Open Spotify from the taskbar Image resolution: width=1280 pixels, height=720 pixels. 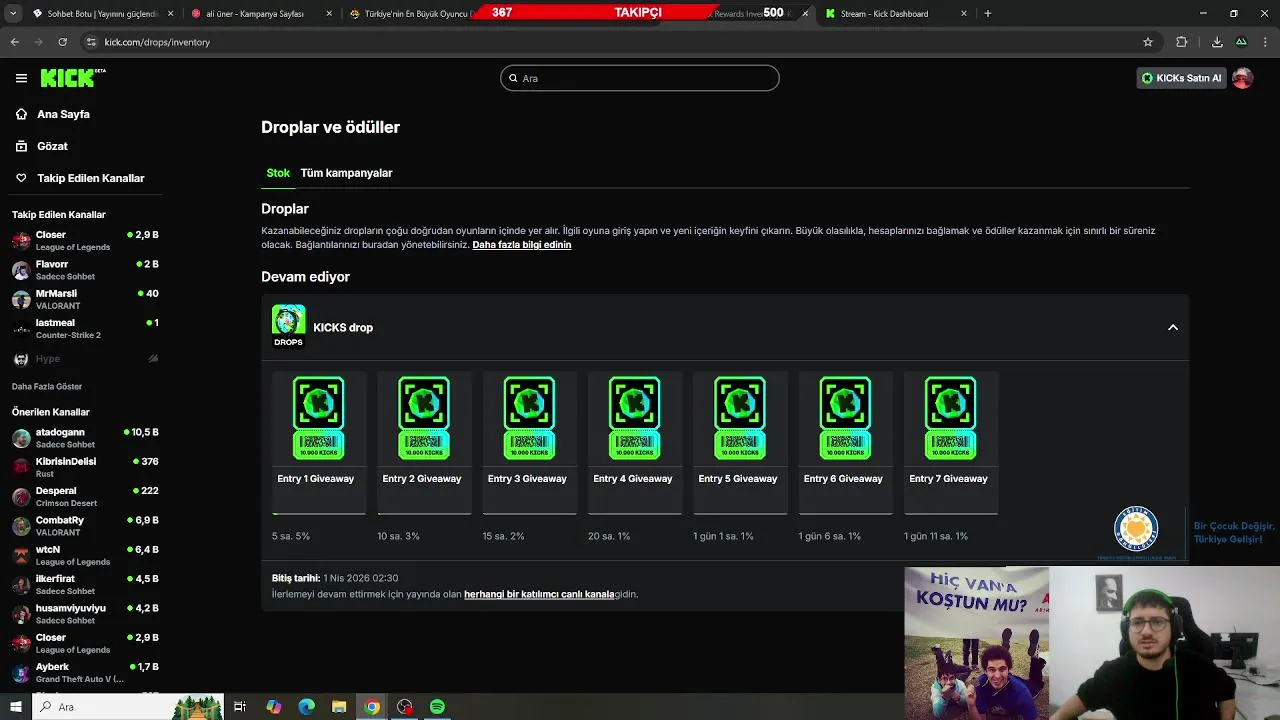pos(437,707)
